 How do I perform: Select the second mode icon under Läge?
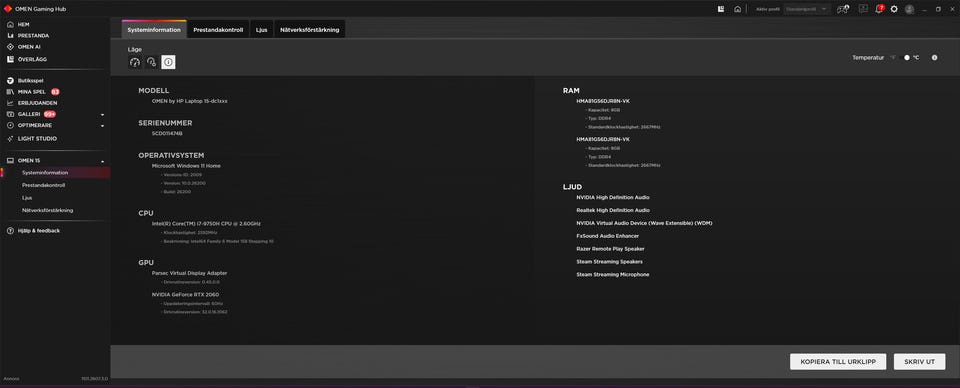pos(152,62)
